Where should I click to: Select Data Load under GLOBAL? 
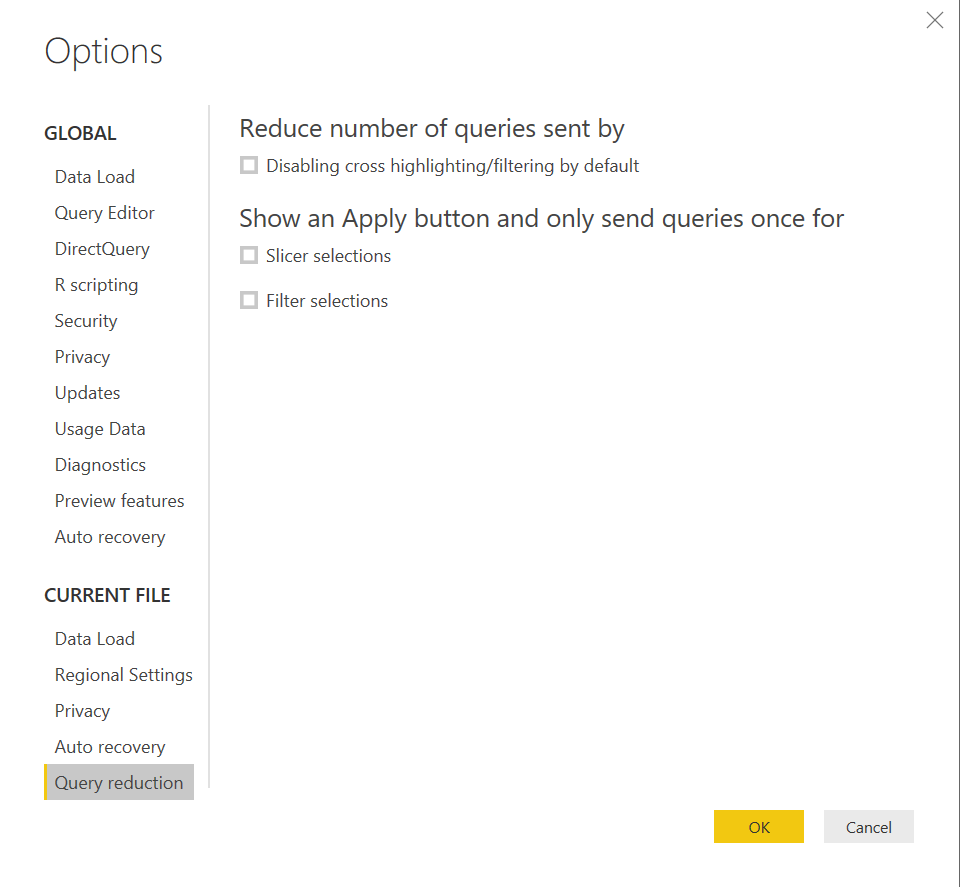pos(94,176)
